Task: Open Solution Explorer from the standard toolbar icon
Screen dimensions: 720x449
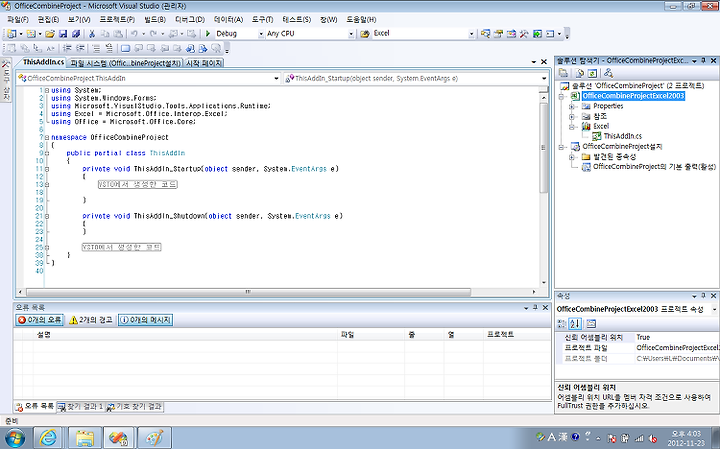Action: [485, 34]
